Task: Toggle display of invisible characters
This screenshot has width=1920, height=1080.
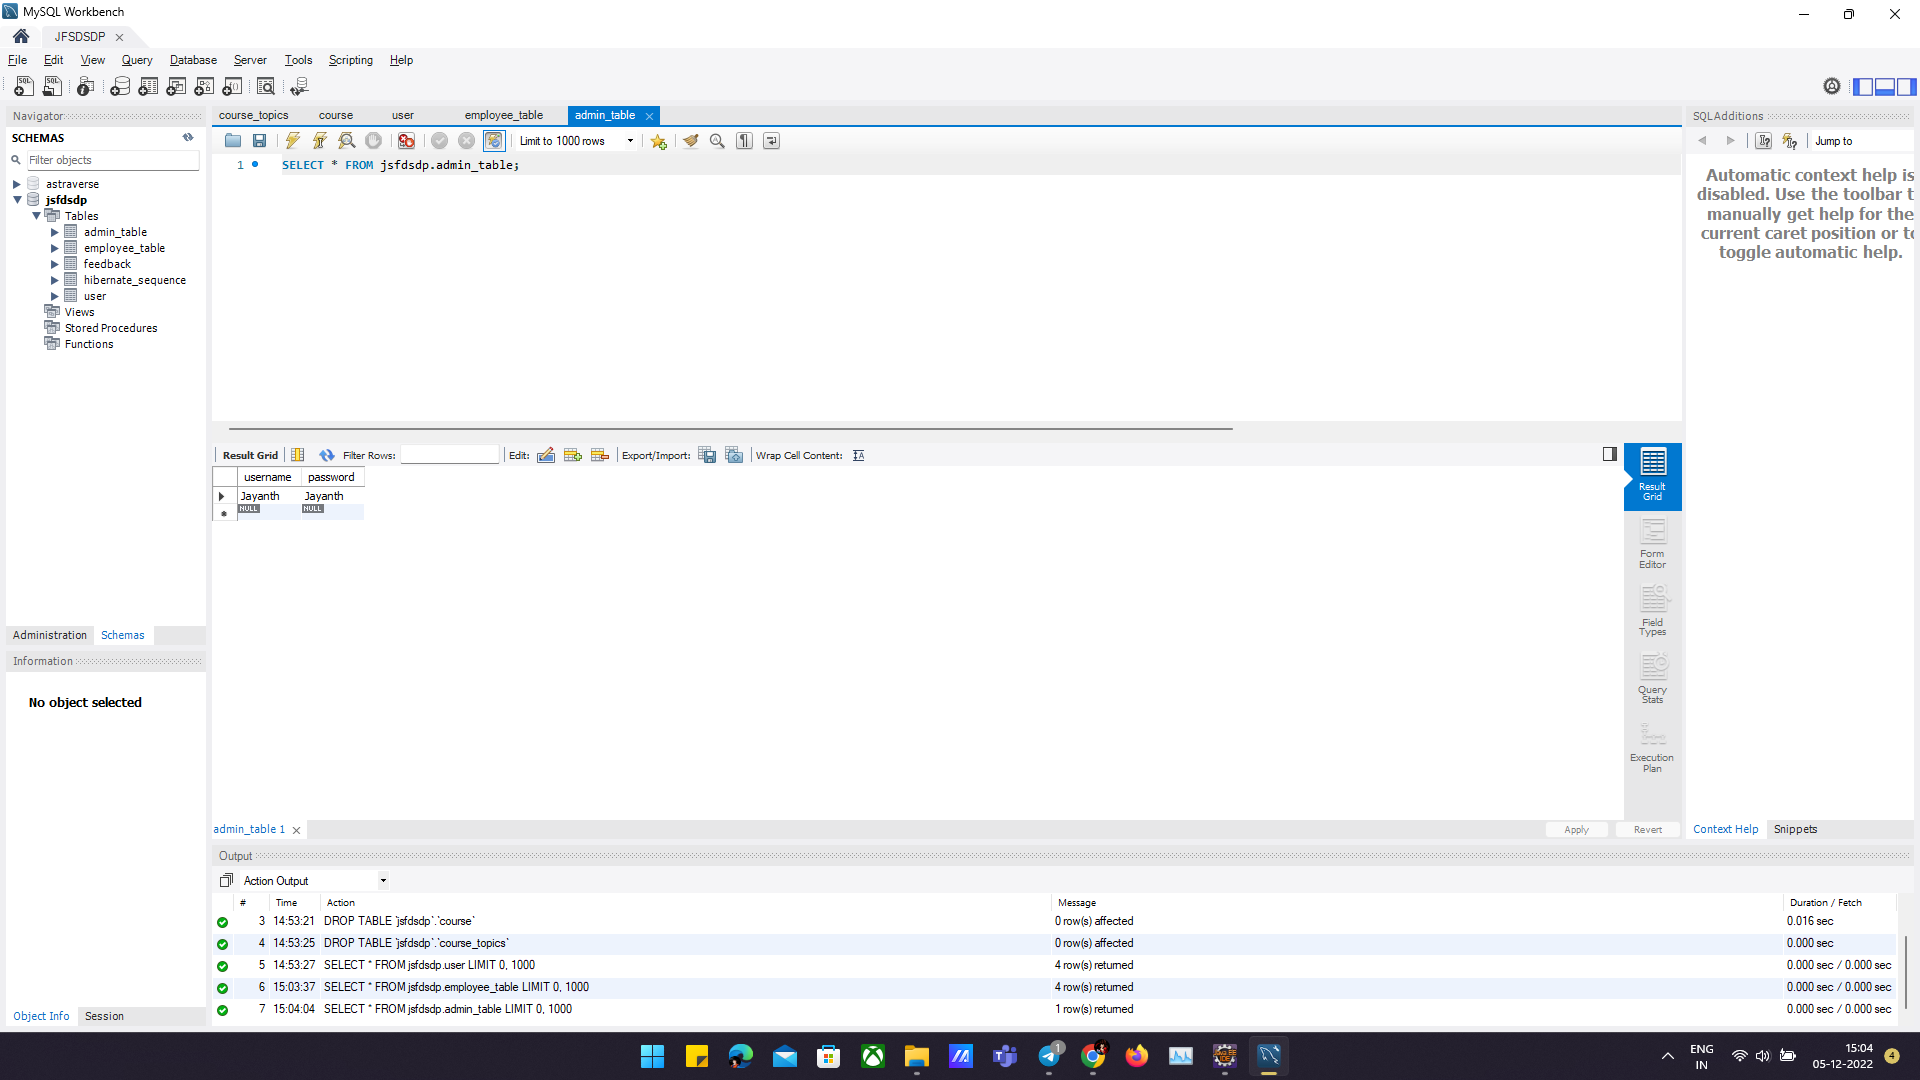Action: (x=744, y=141)
